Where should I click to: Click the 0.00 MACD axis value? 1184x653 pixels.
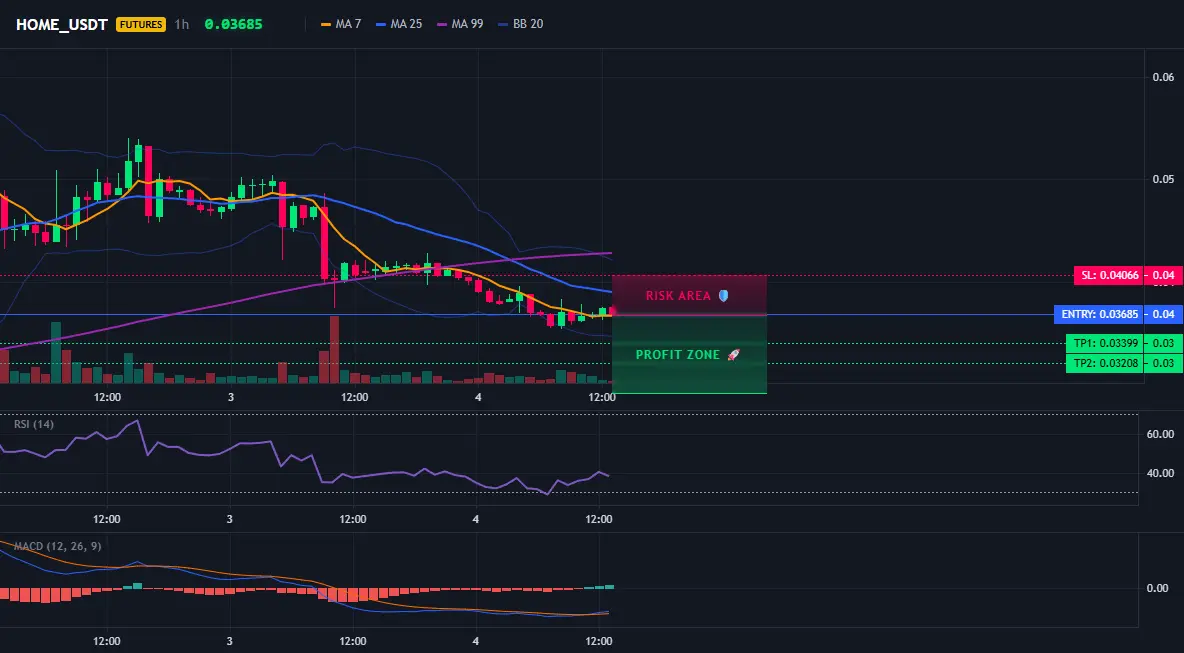(x=1158, y=588)
